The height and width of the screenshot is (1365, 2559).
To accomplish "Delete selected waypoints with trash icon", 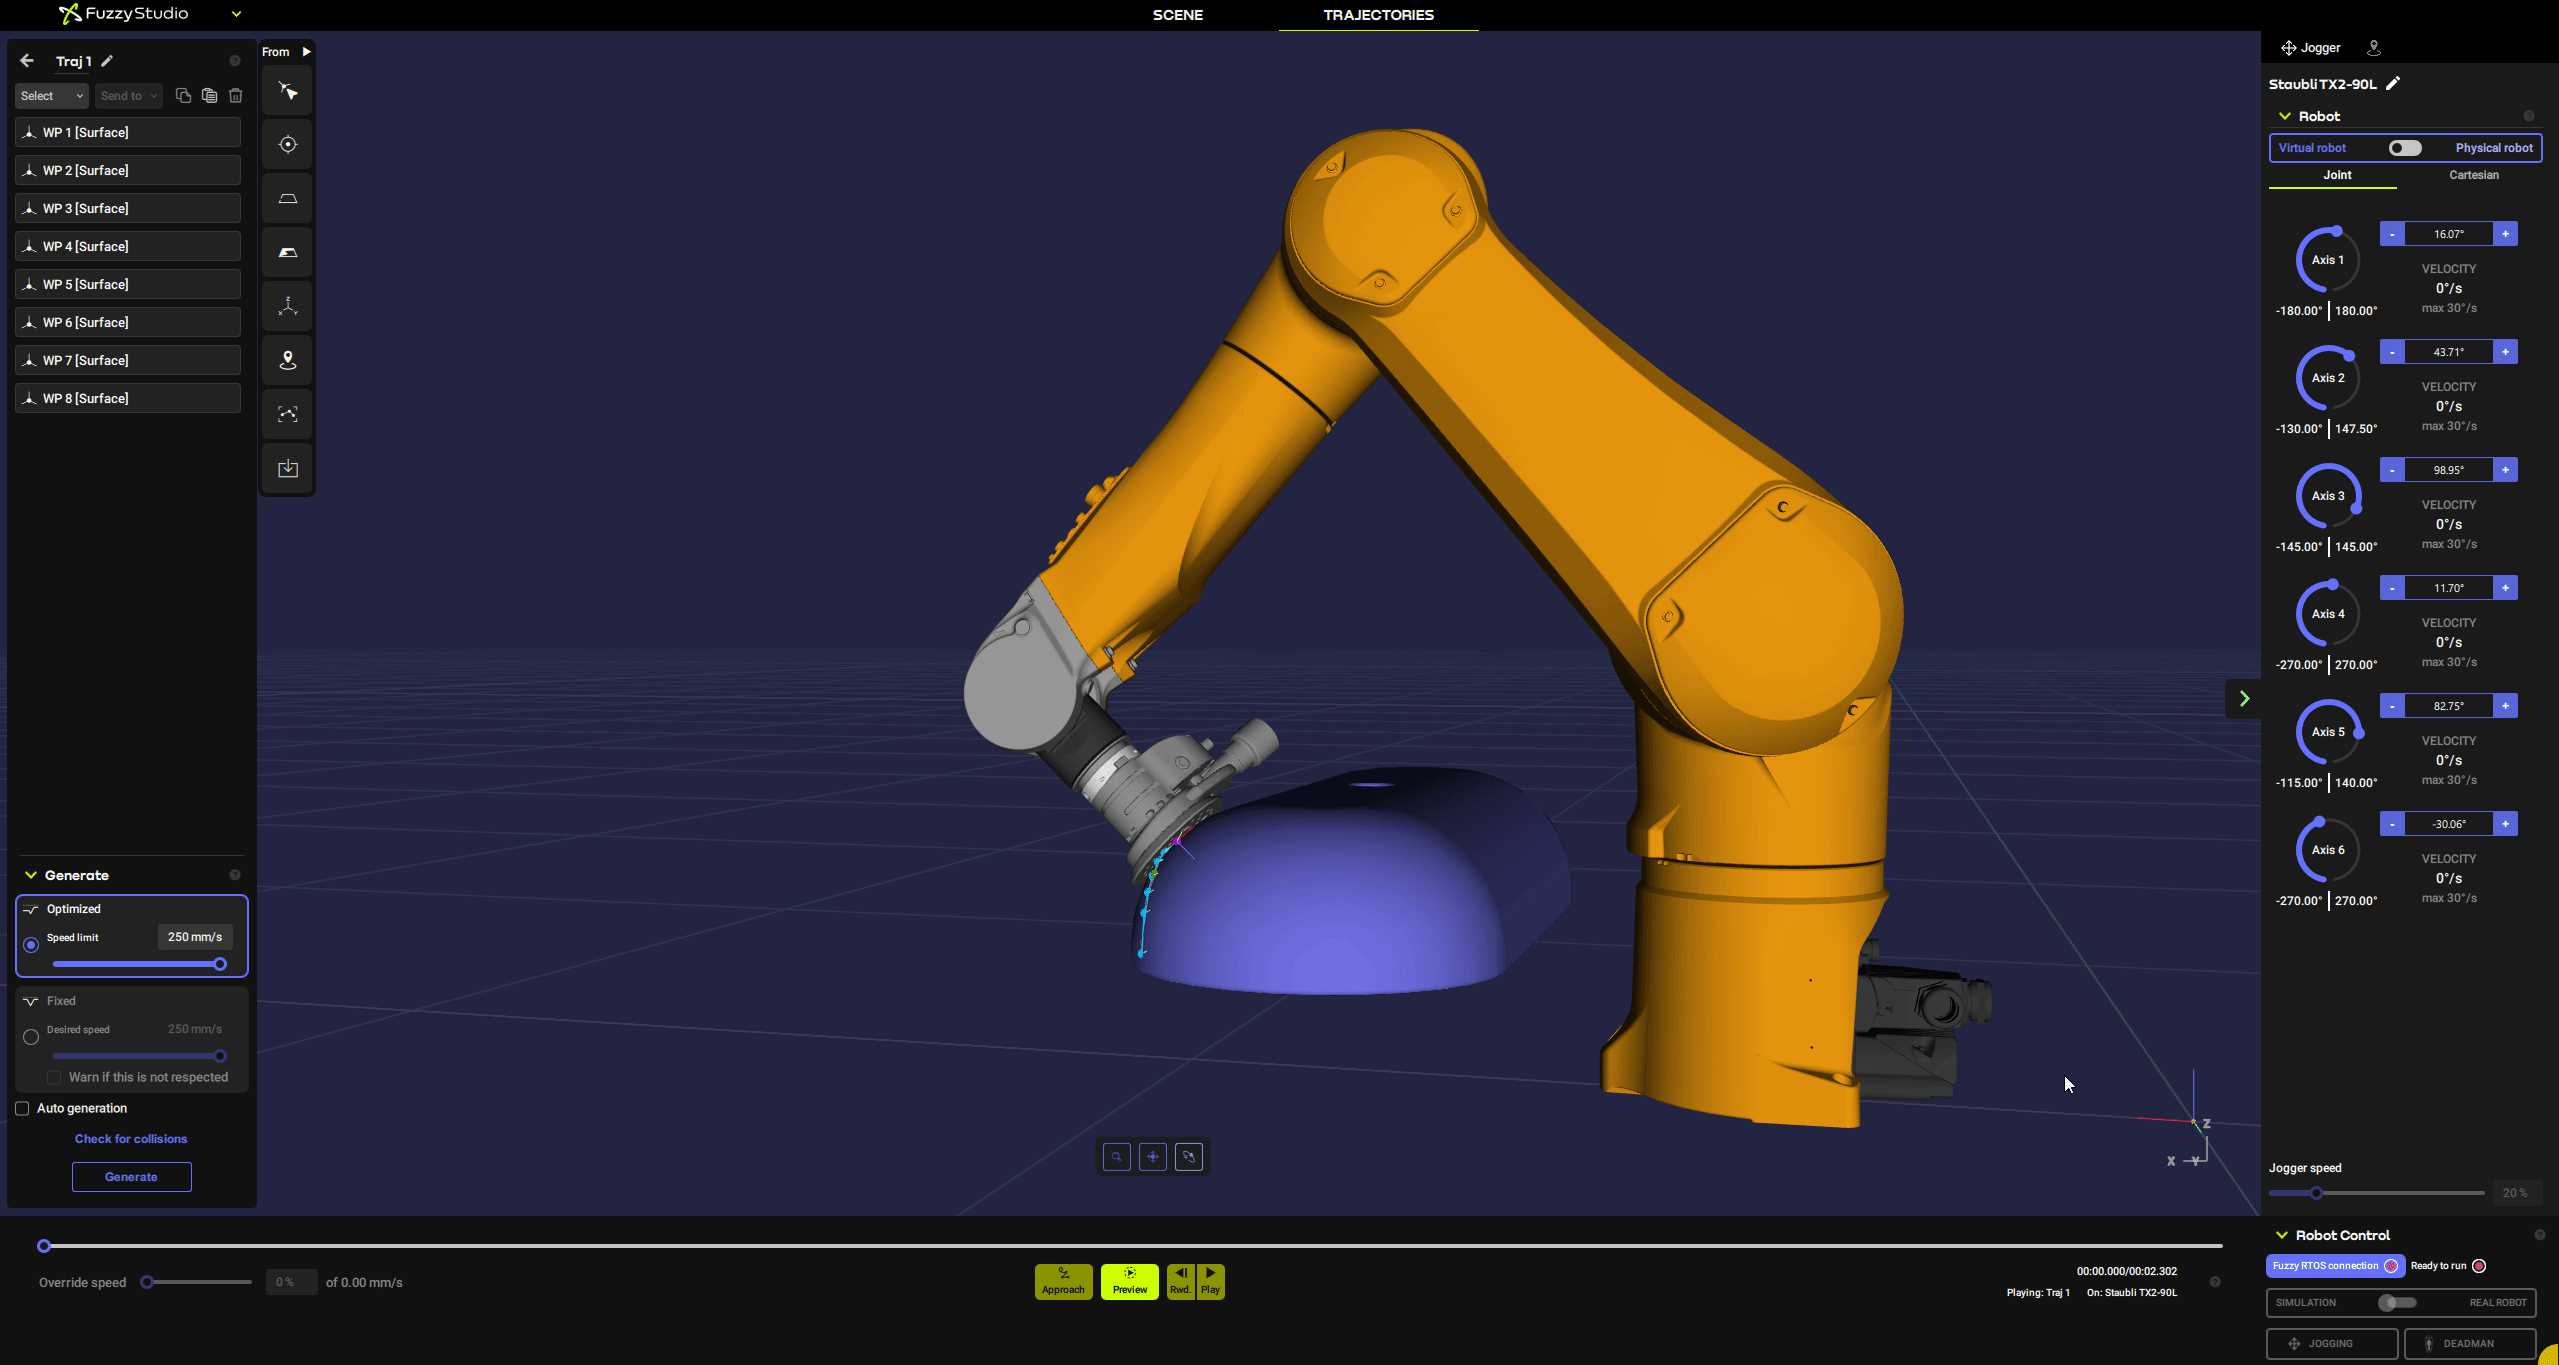I will (x=236, y=96).
